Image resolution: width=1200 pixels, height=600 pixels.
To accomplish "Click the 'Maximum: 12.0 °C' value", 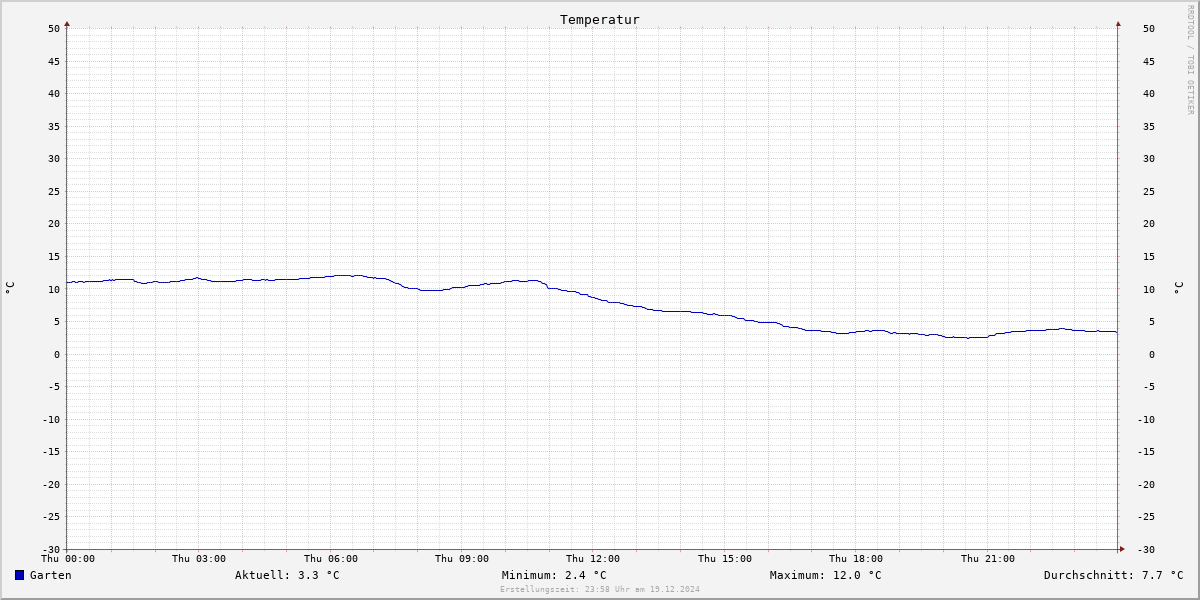I will click(826, 575).
